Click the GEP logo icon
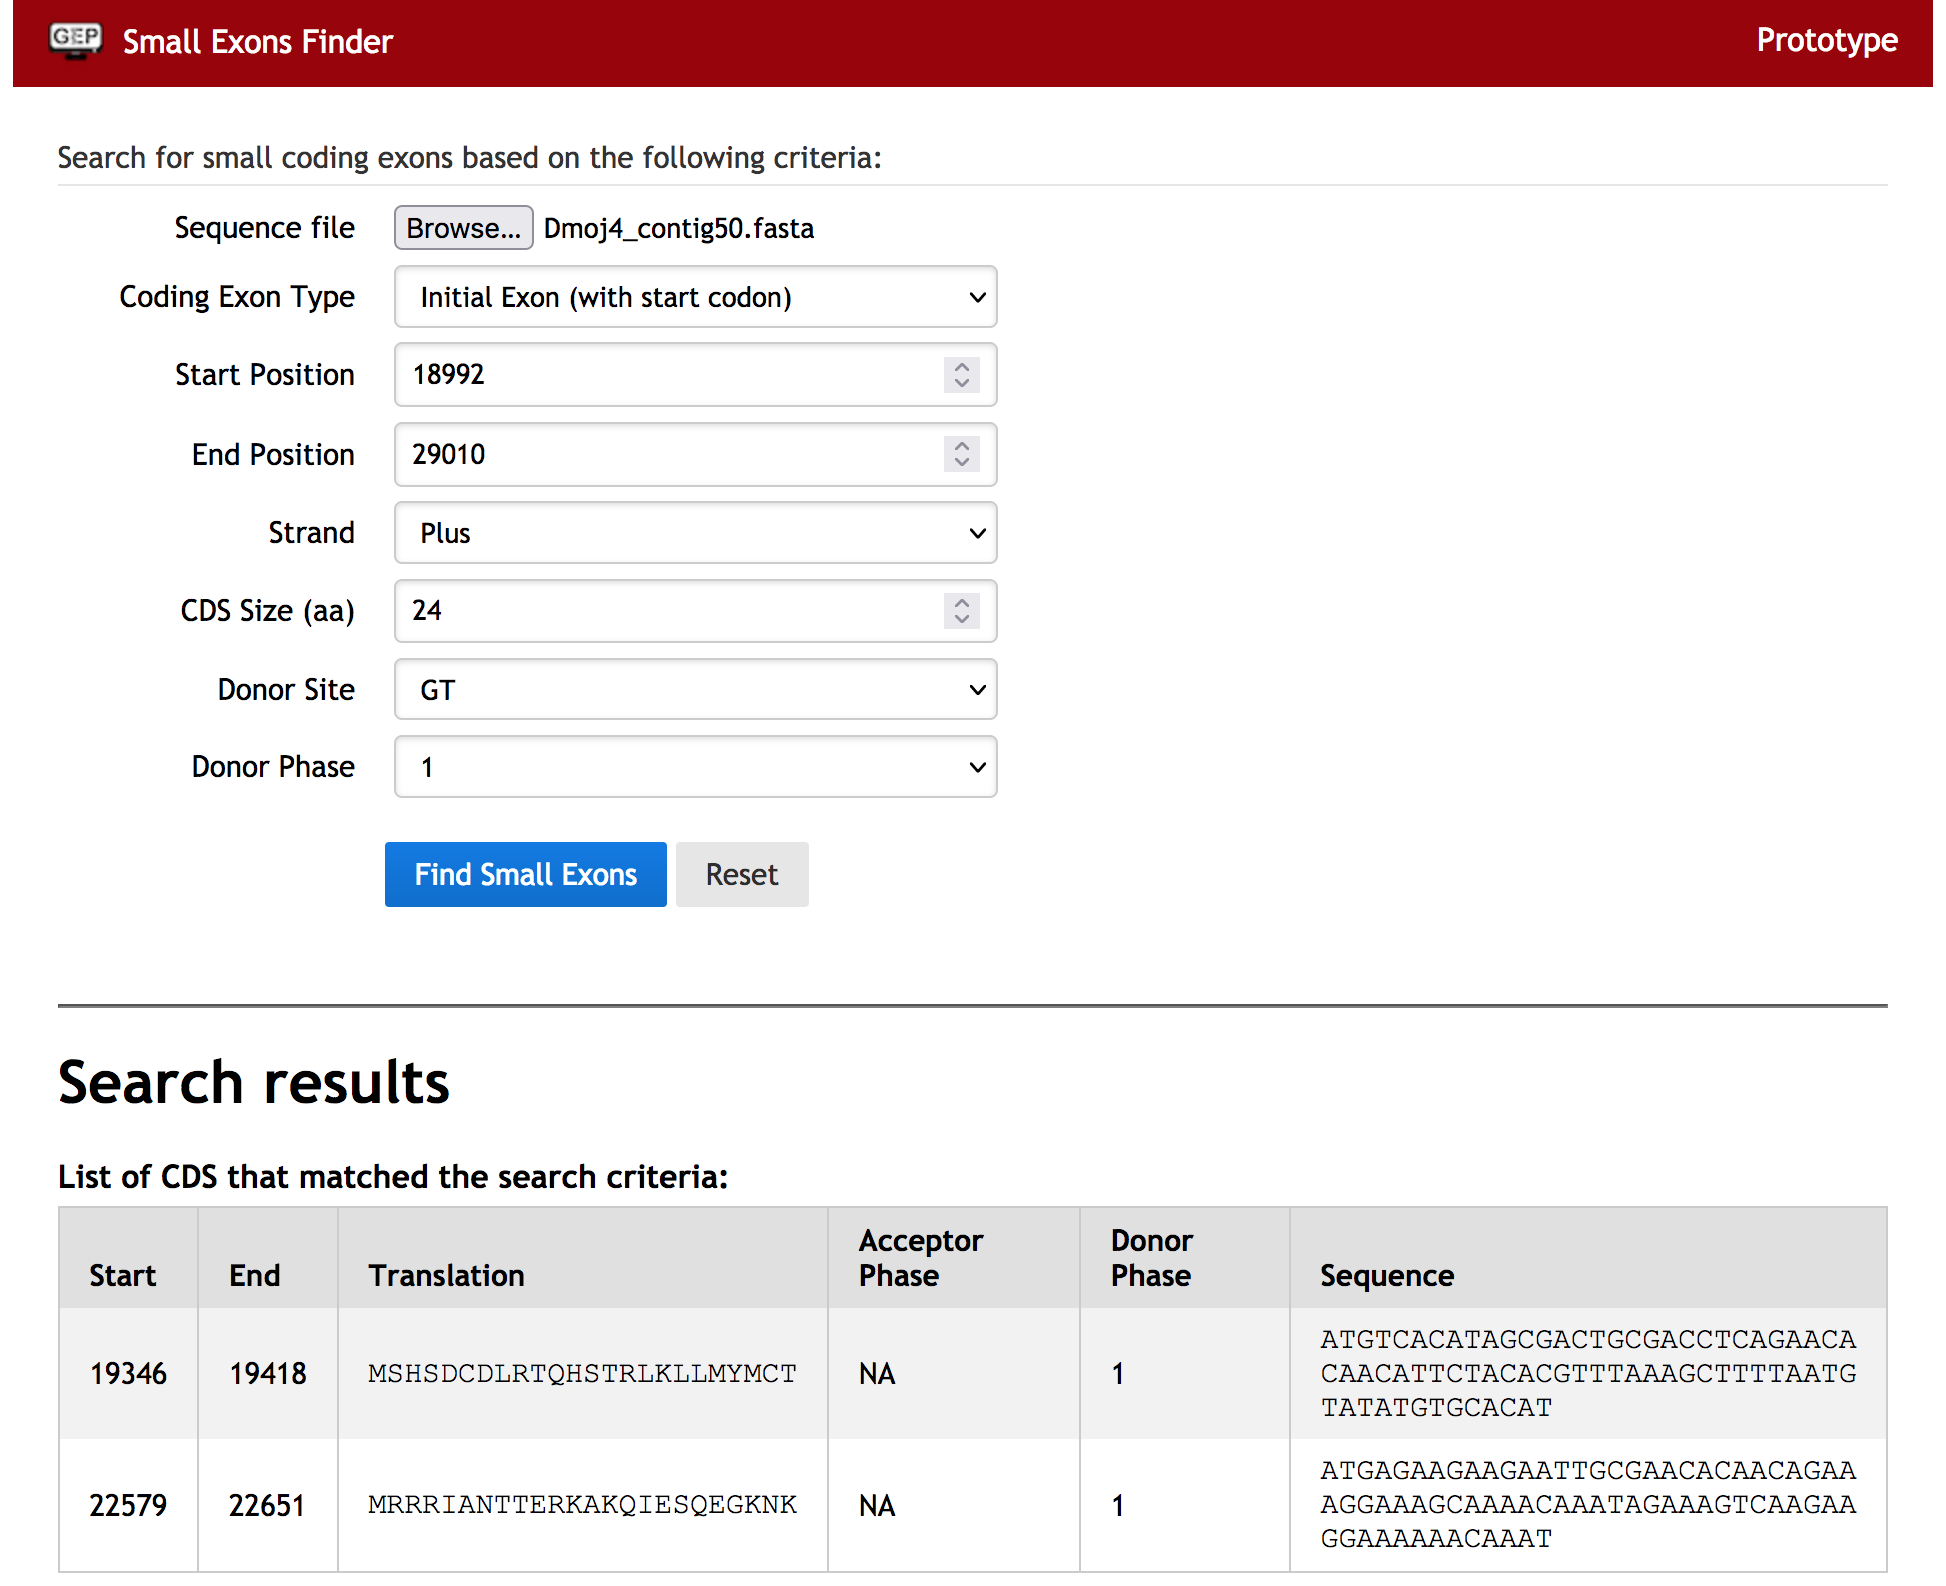 76,41
